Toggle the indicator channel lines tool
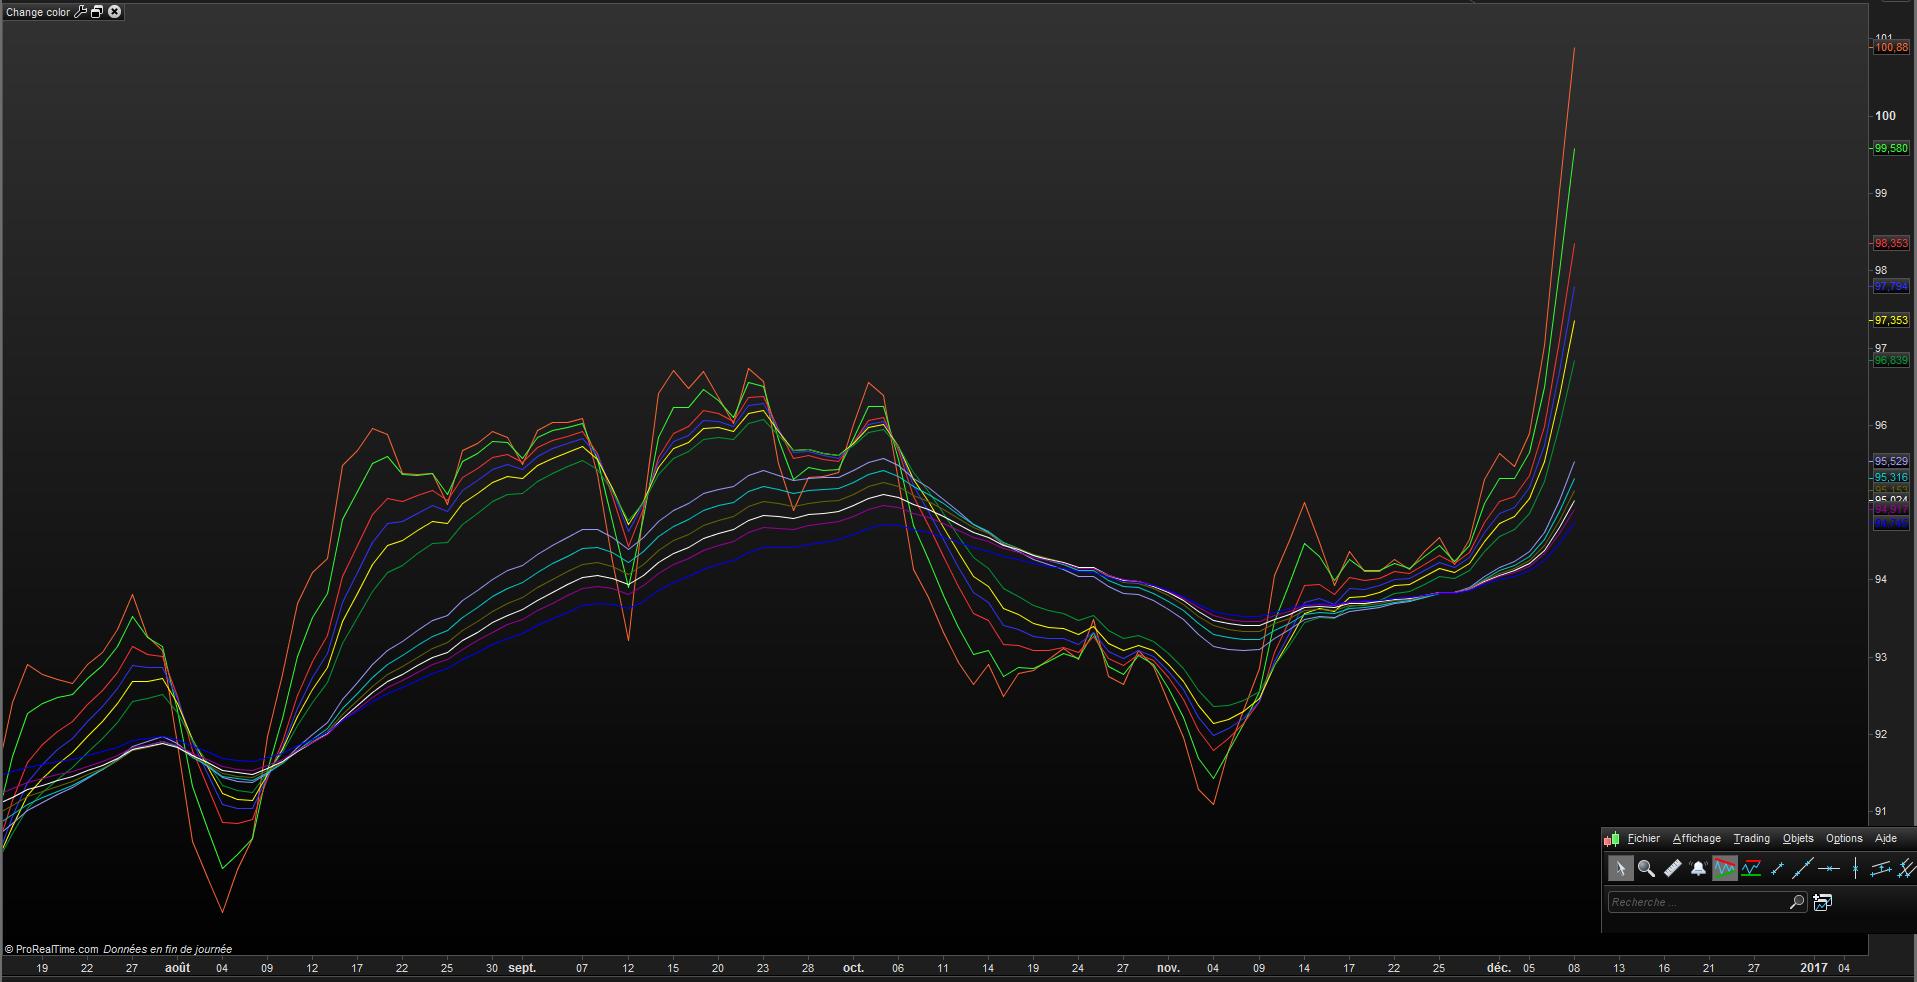The width and height of the screenshot is (1917, 982). tap(1725, 869)
